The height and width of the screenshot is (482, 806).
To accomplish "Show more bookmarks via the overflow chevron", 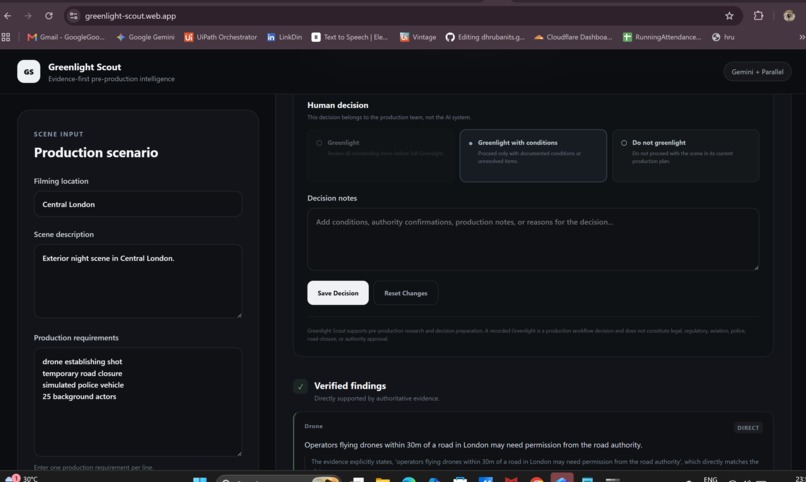I will point(801,37).
